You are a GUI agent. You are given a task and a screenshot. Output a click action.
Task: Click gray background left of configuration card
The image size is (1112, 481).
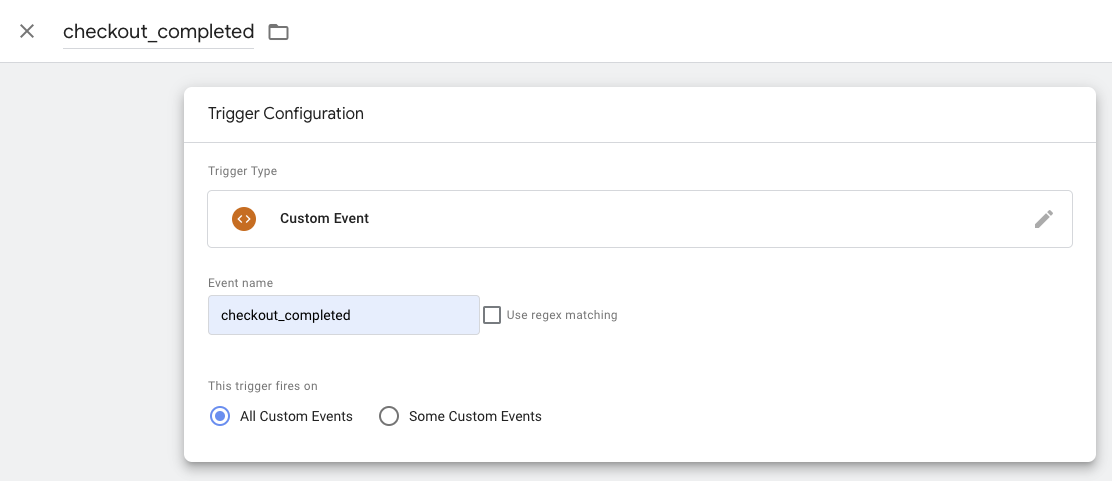[x=92, y=270]
